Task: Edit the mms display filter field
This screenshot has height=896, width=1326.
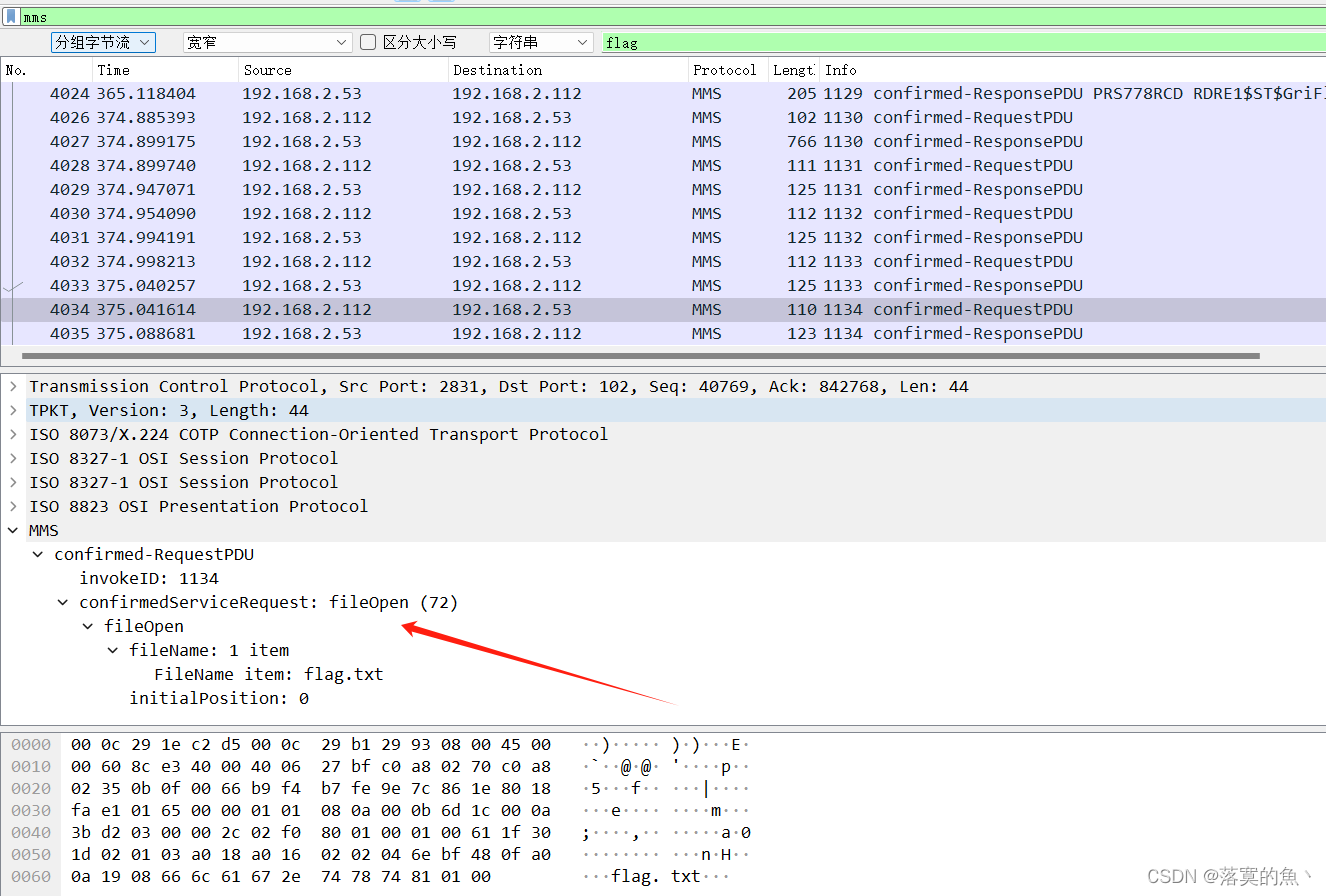Action: pyautogui.click(x=672, y=17)
